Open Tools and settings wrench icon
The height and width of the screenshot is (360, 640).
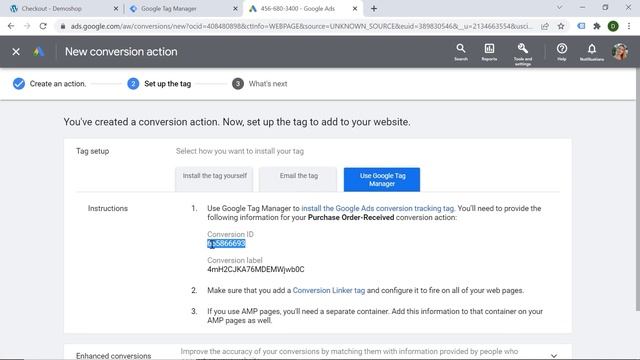click(522, 53)
